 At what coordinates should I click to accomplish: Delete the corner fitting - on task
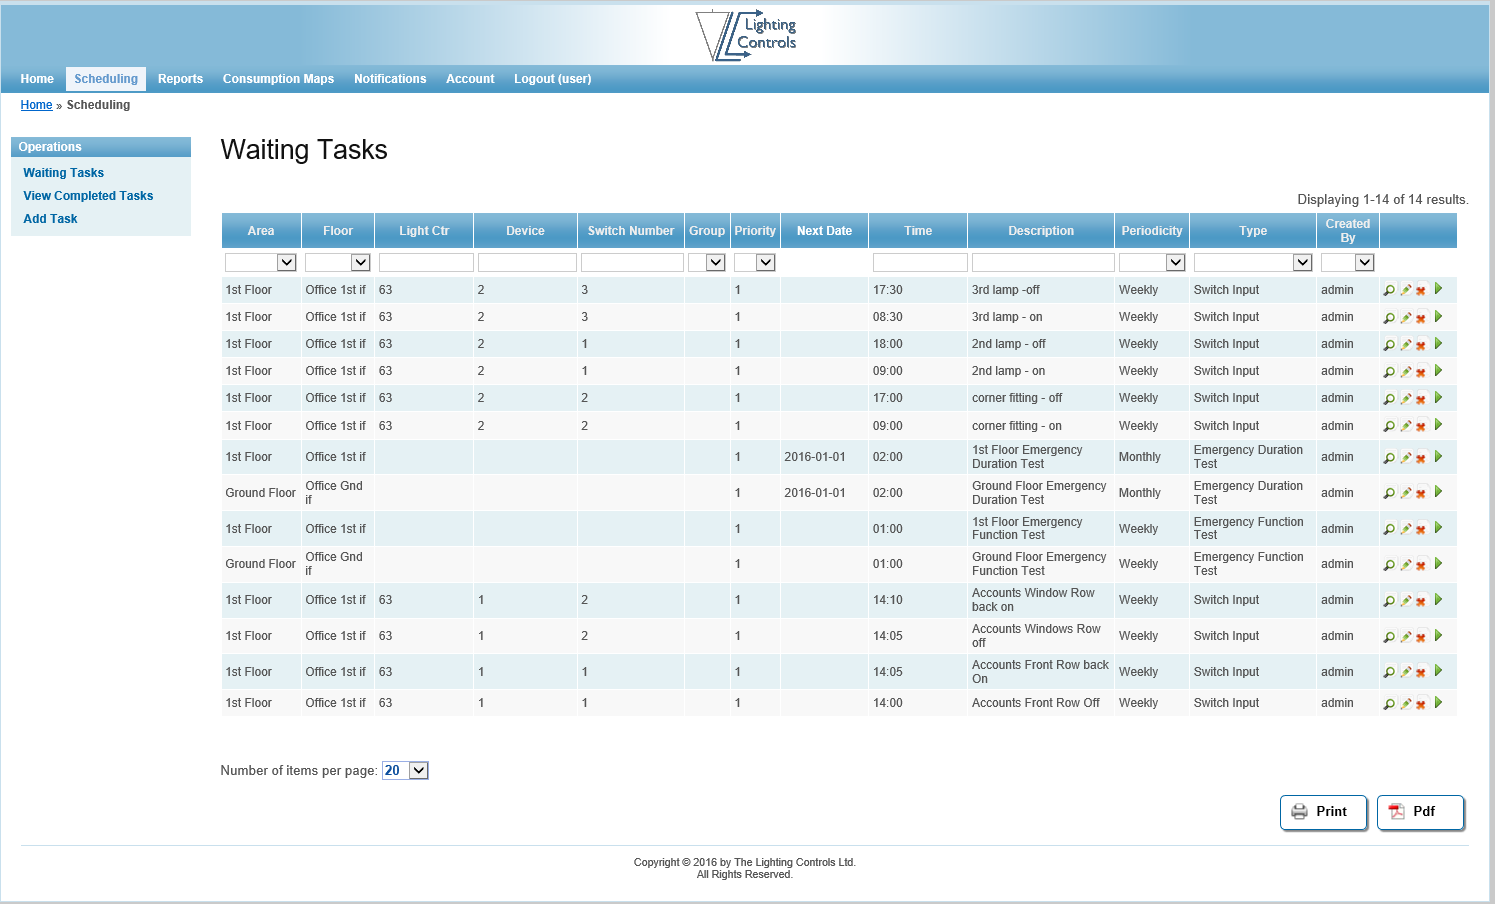click(1420, 426)
